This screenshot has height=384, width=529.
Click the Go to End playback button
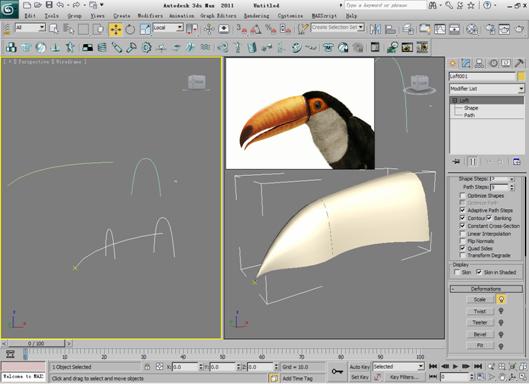point(478,366)
